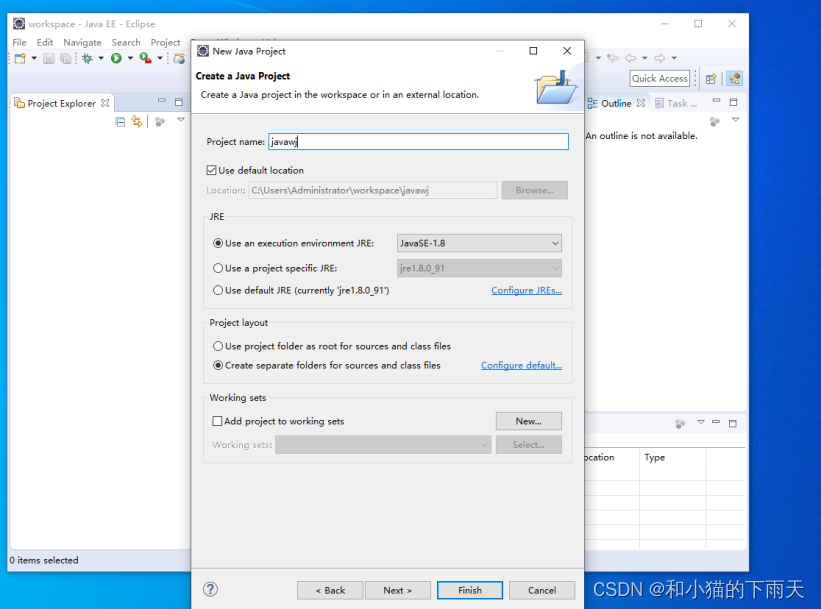Click the Run icon in the toolbar
The image size is (821, 609).
pos(116,58)
